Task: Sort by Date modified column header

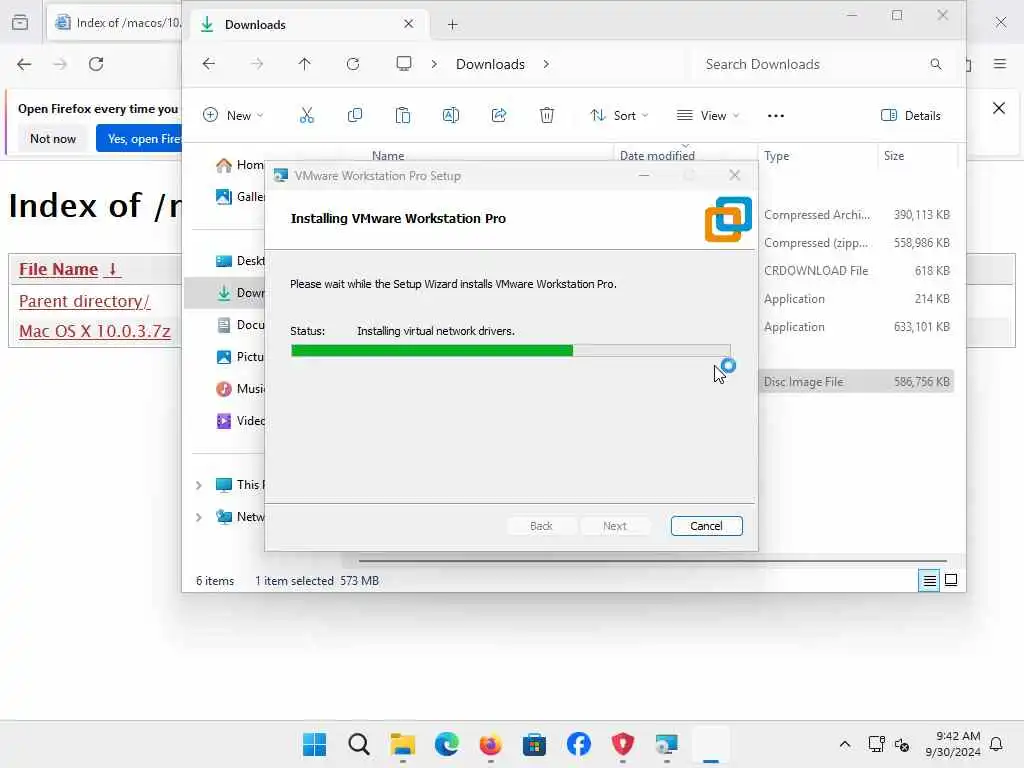Action: 657,155
